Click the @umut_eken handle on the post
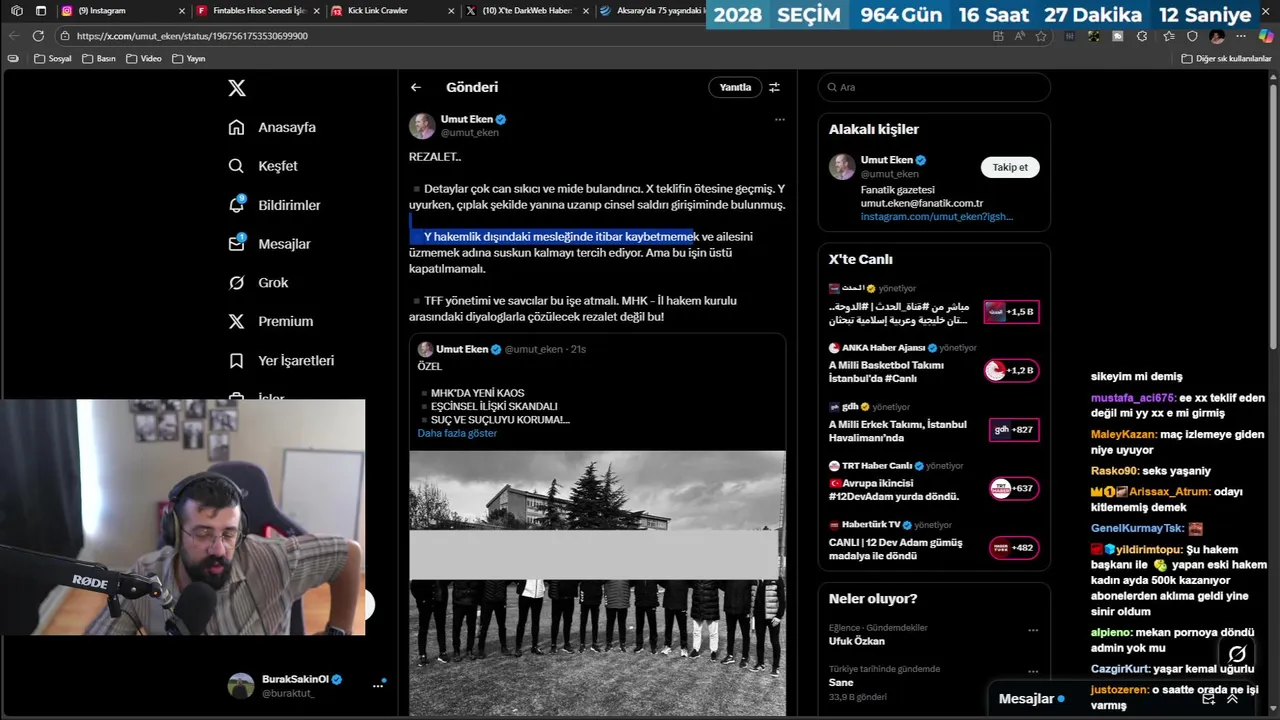1280x720 pixels. 470,132
